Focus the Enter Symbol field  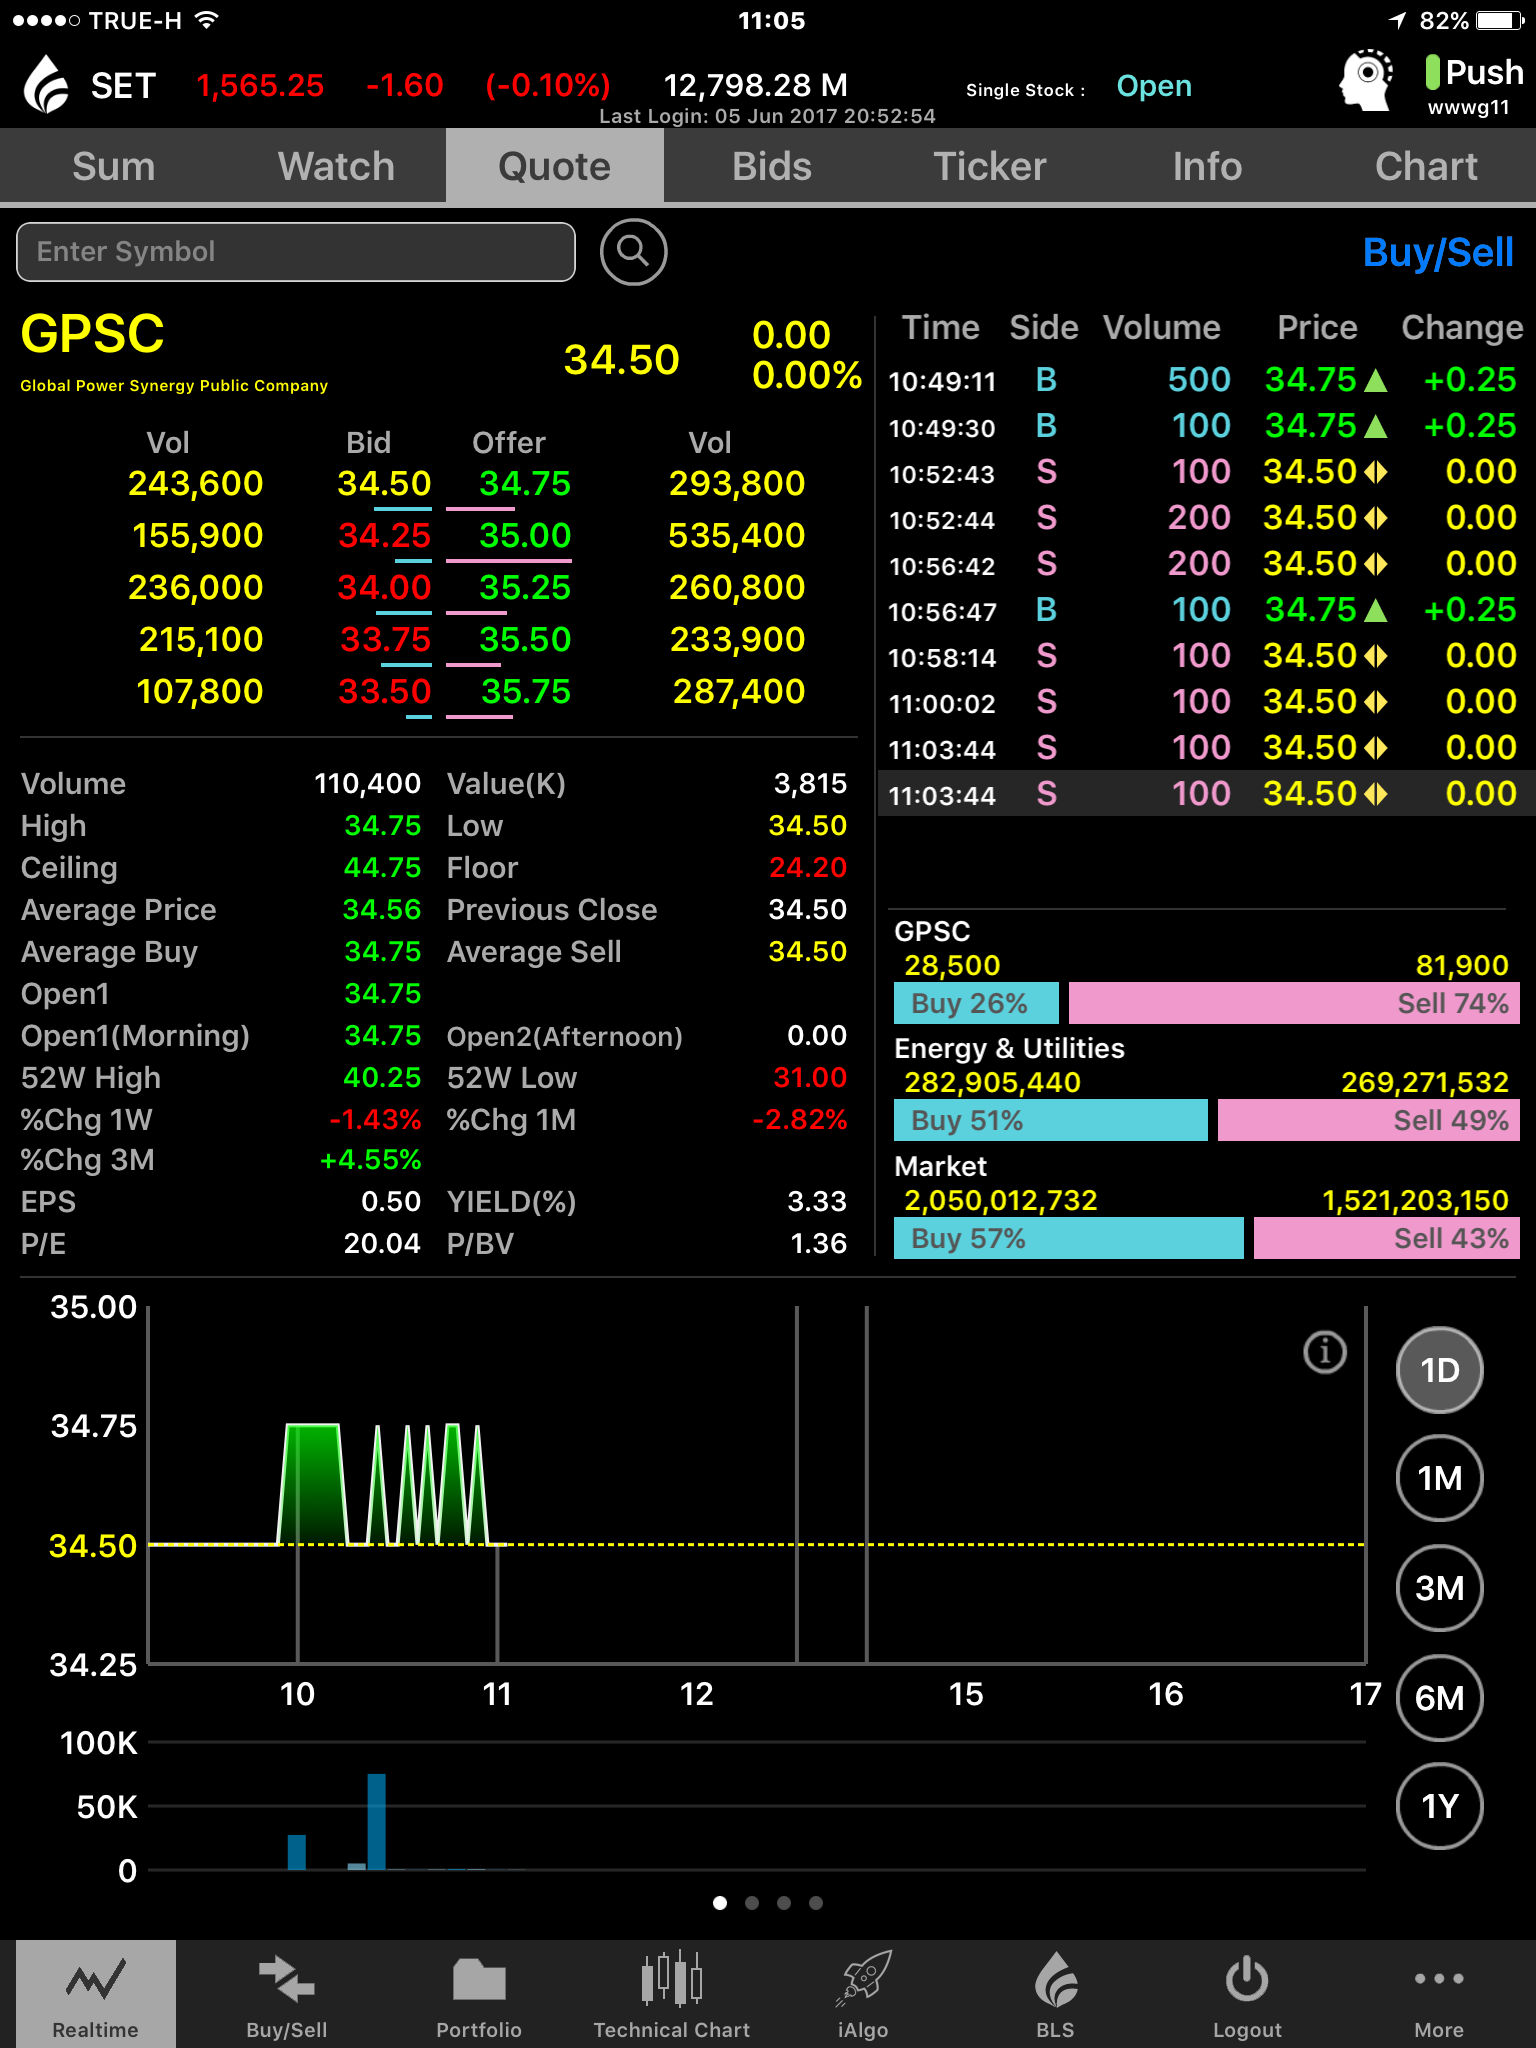tap(296, 252)
